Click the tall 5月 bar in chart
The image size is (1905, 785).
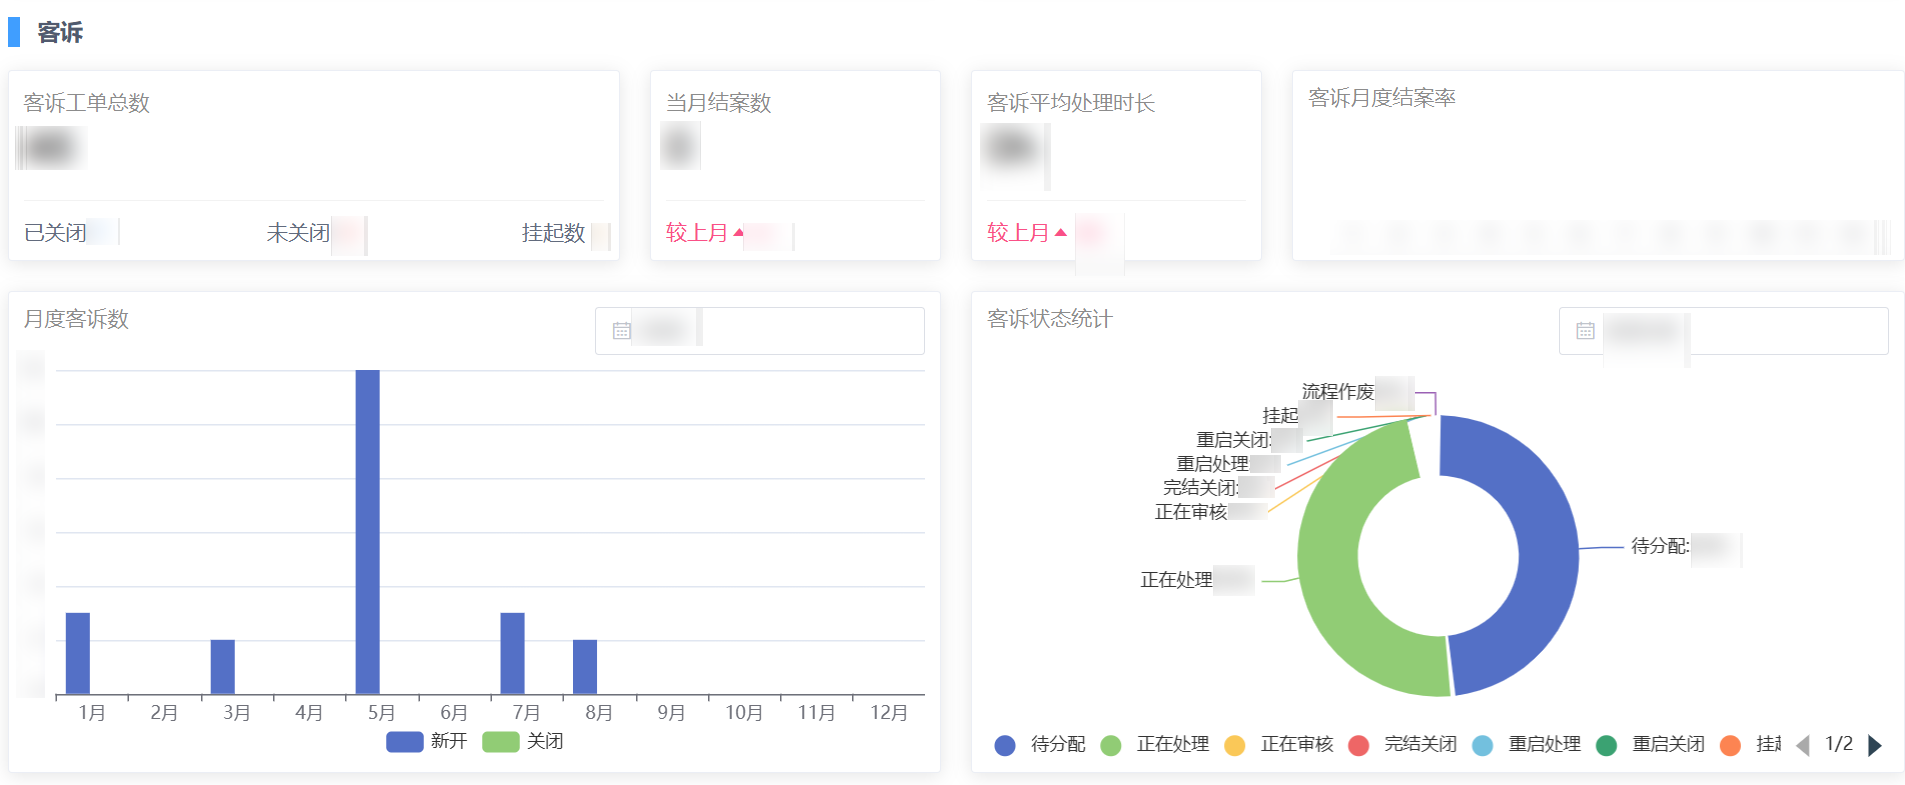coord(367,530)
